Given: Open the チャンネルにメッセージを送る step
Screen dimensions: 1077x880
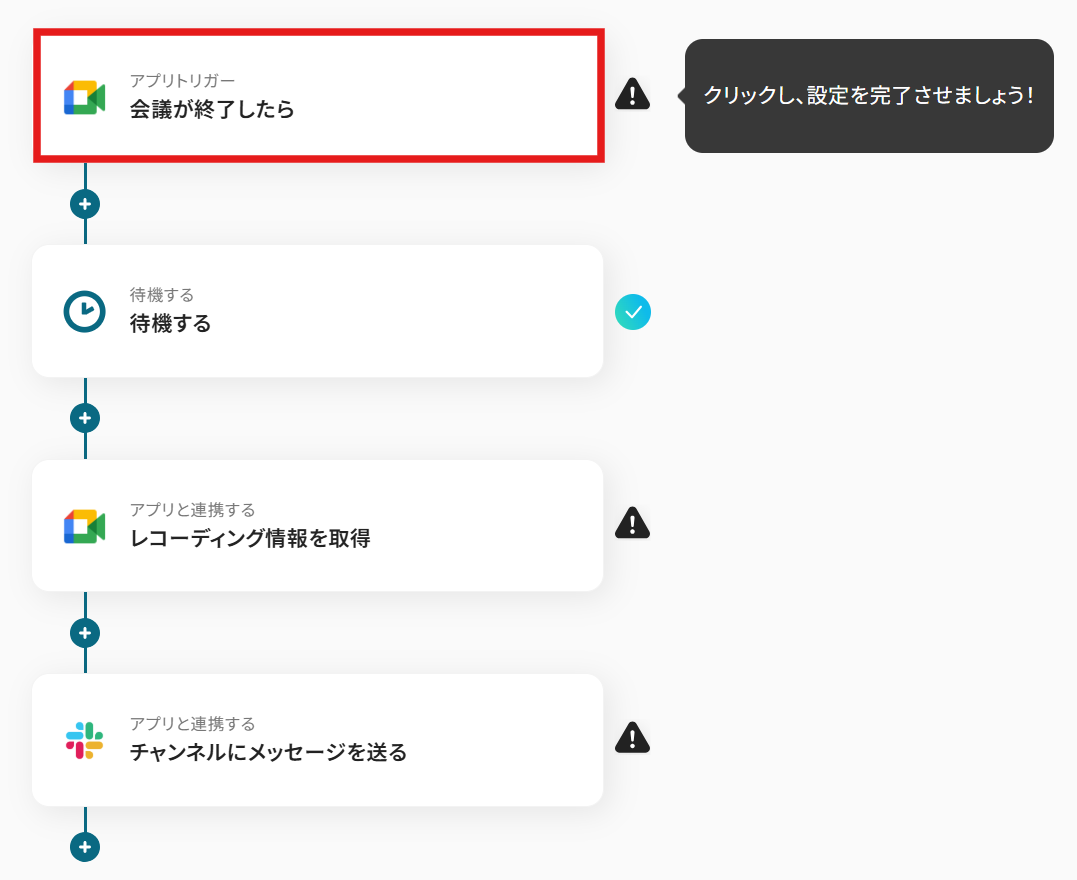Looking at the screenshot, I should pos(317,740).
